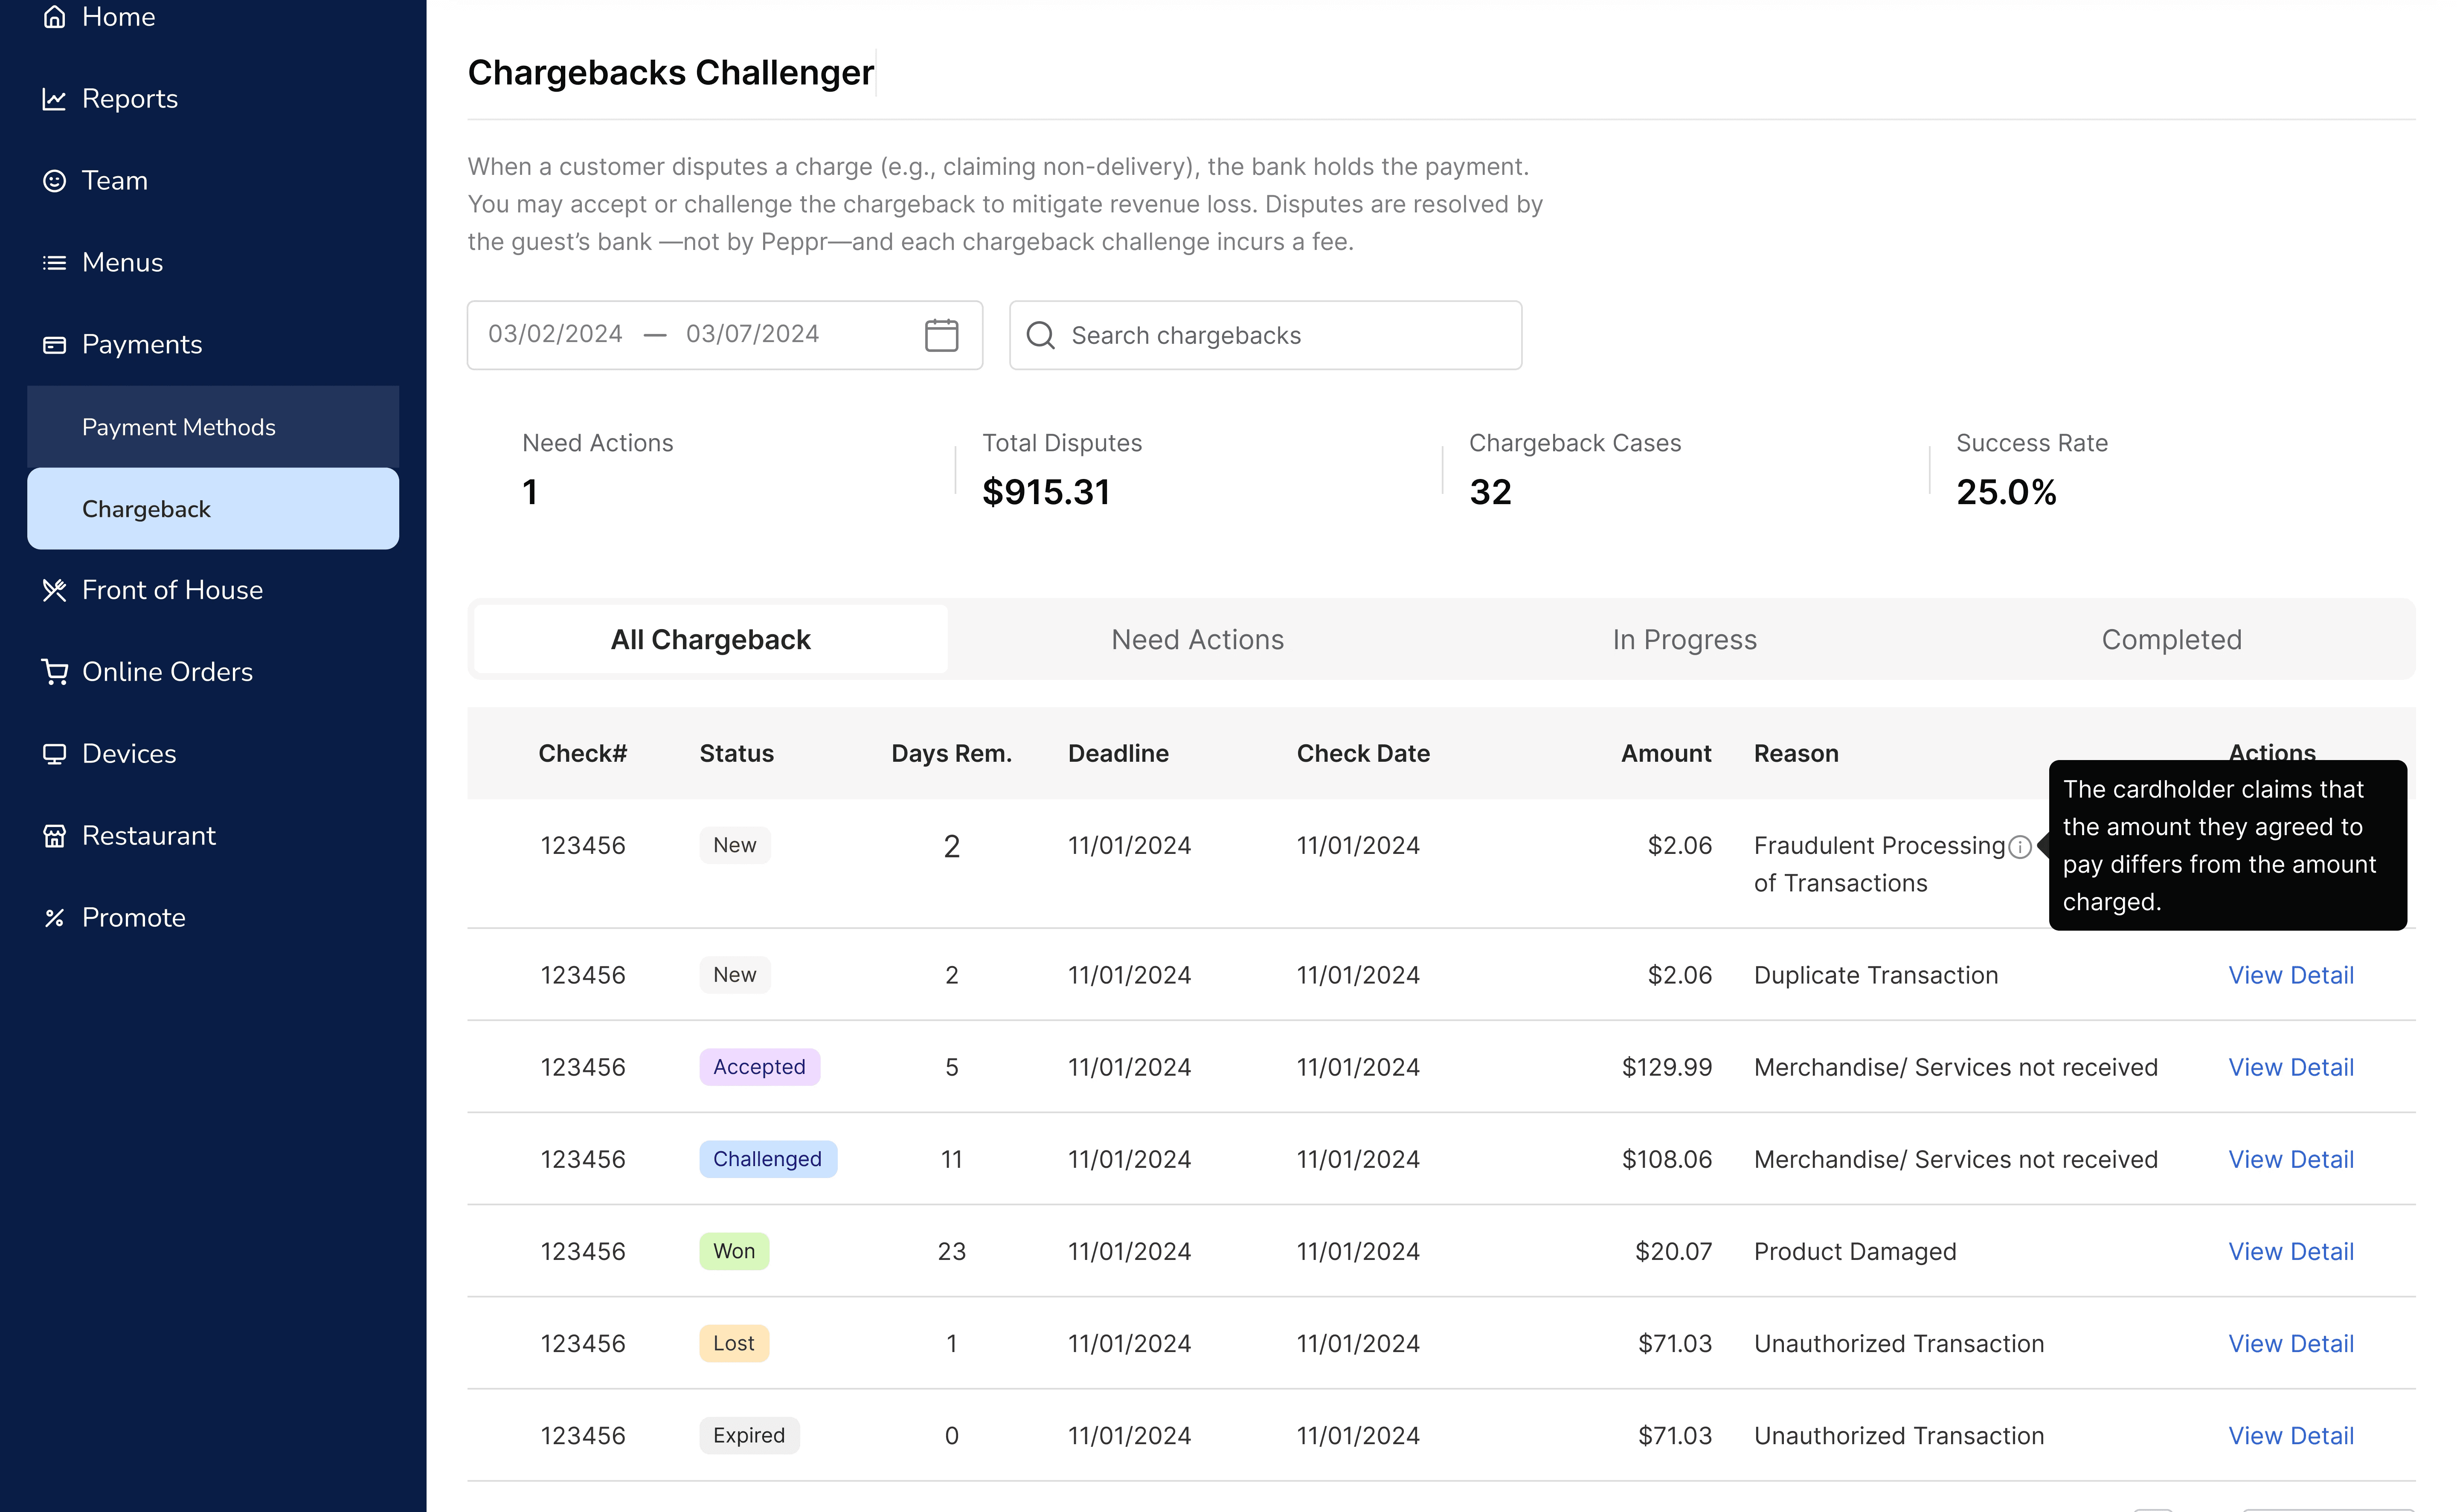Open the Completed tab
The width and height of the screenshot is (2457, 1512).
[2171, 640]
